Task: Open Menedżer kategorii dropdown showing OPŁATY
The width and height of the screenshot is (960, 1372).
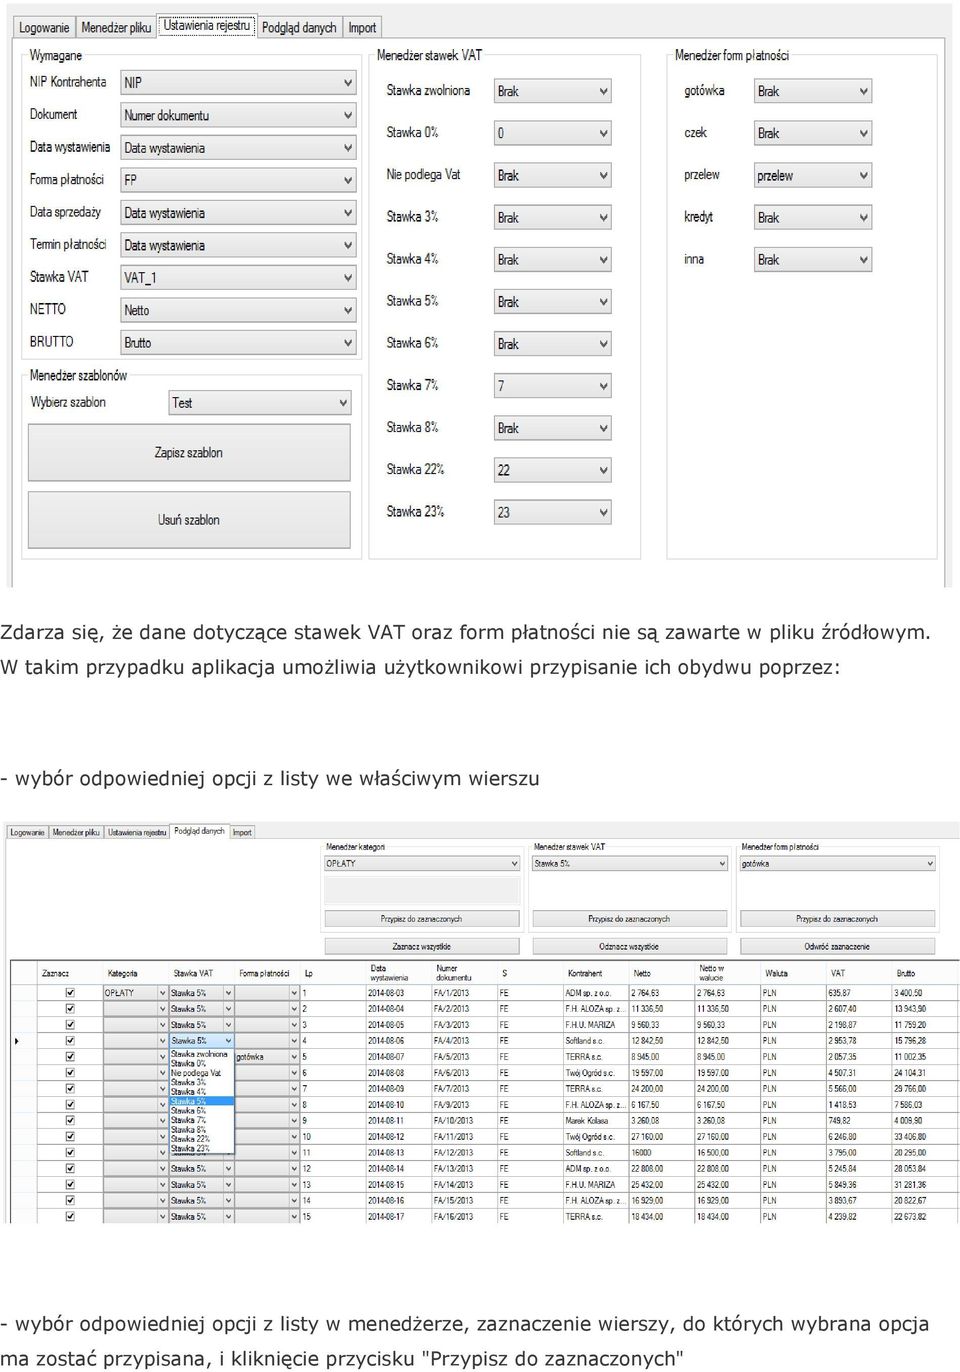Action: 421,864
